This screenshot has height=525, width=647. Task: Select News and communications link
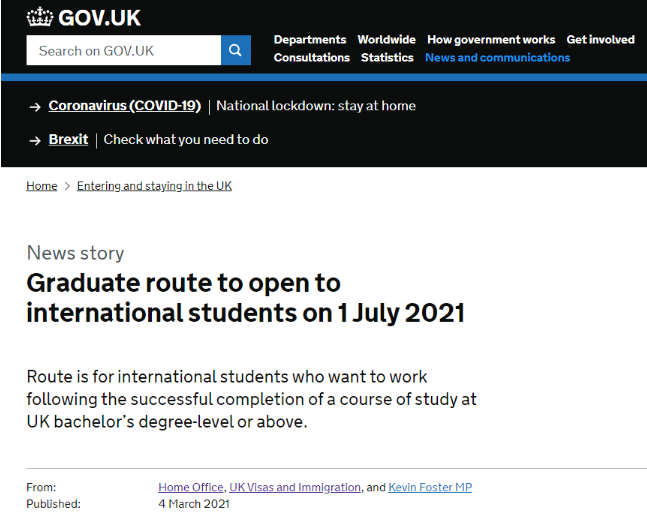click(x=498, y=57)
